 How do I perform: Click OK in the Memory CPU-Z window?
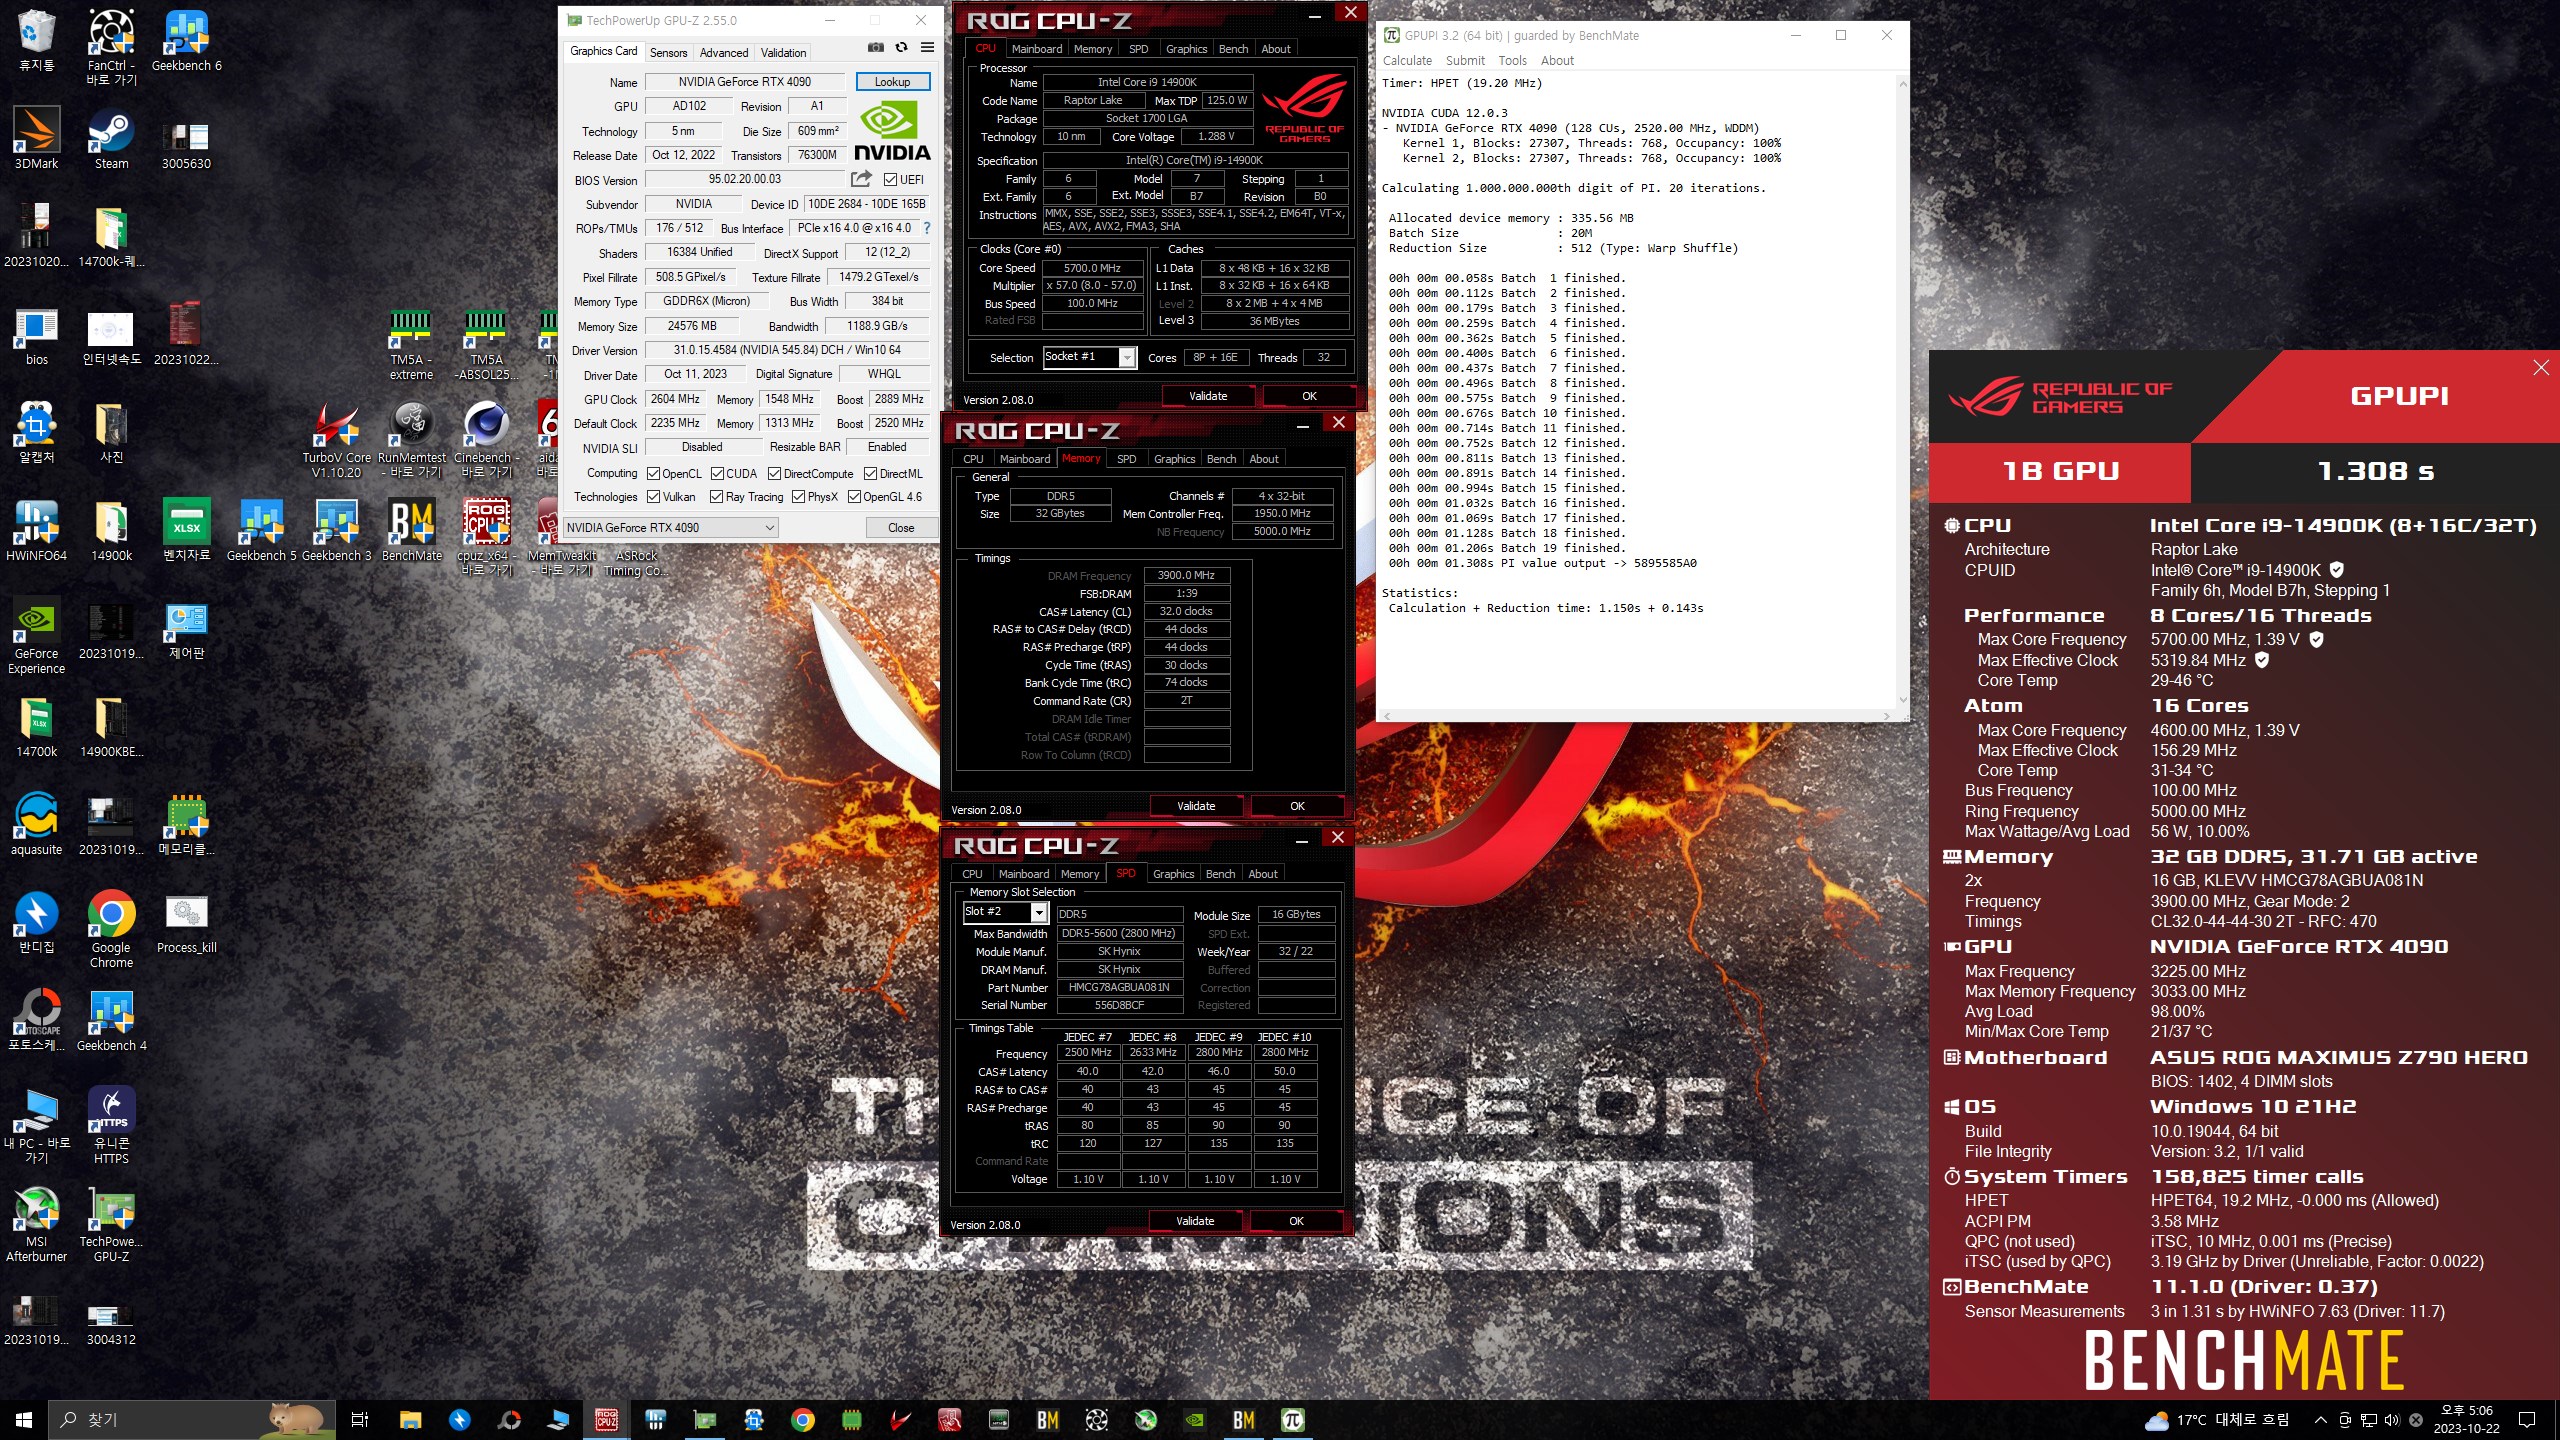(1297, 806)
